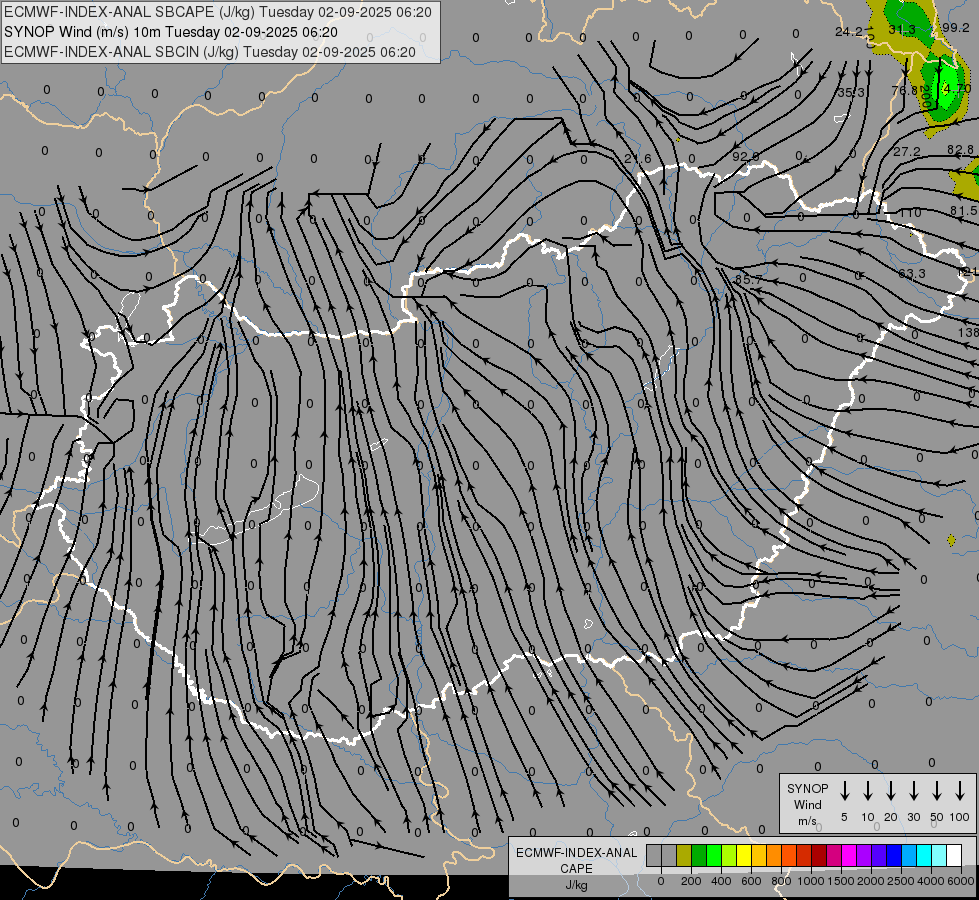Click the SYNOP Wind m/s legend label

(807, 804)
